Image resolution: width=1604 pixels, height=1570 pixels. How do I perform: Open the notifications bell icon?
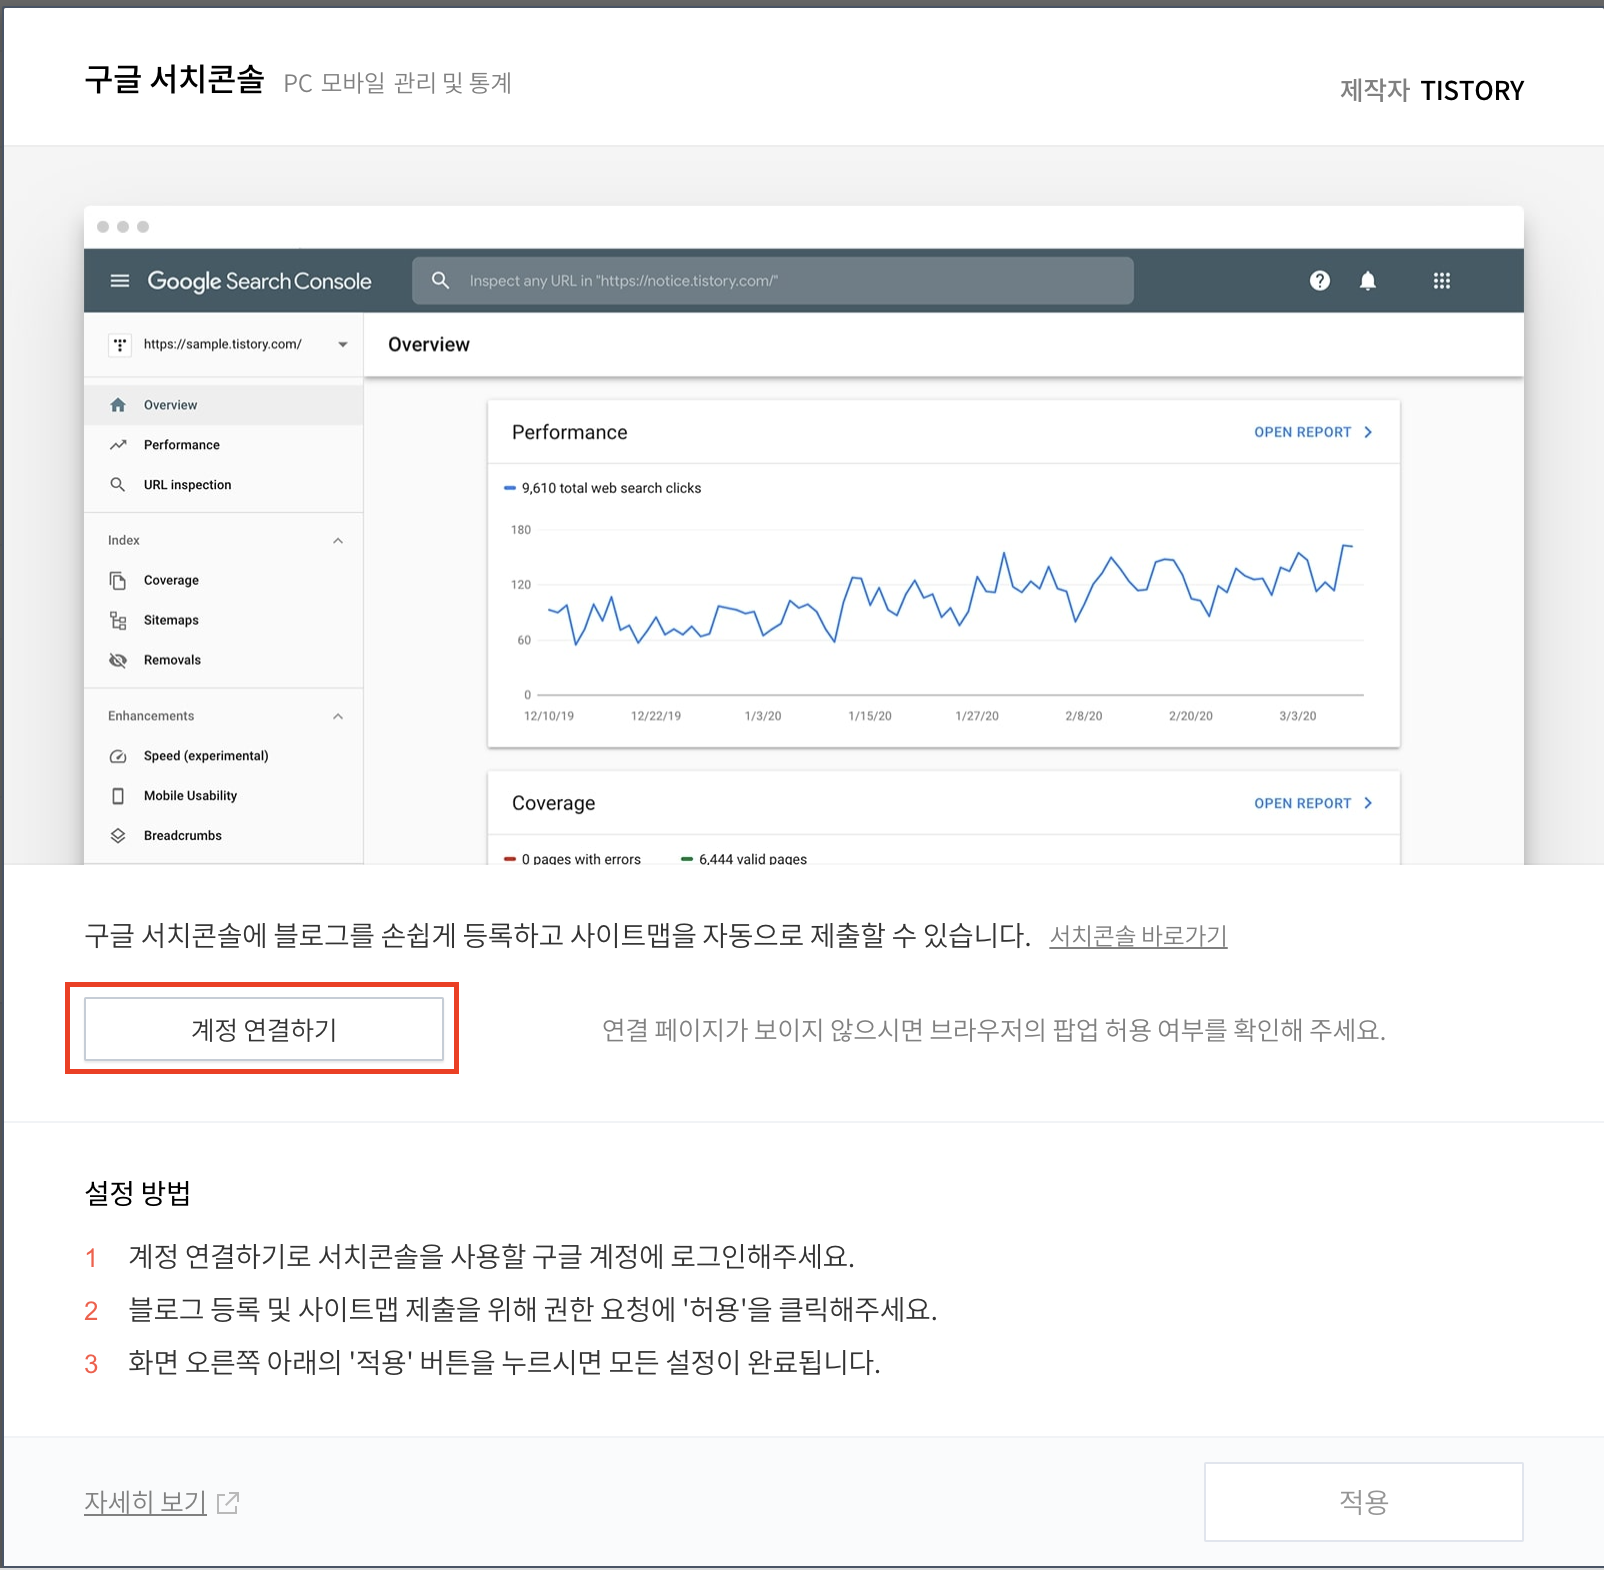(x=1368, y=281)
